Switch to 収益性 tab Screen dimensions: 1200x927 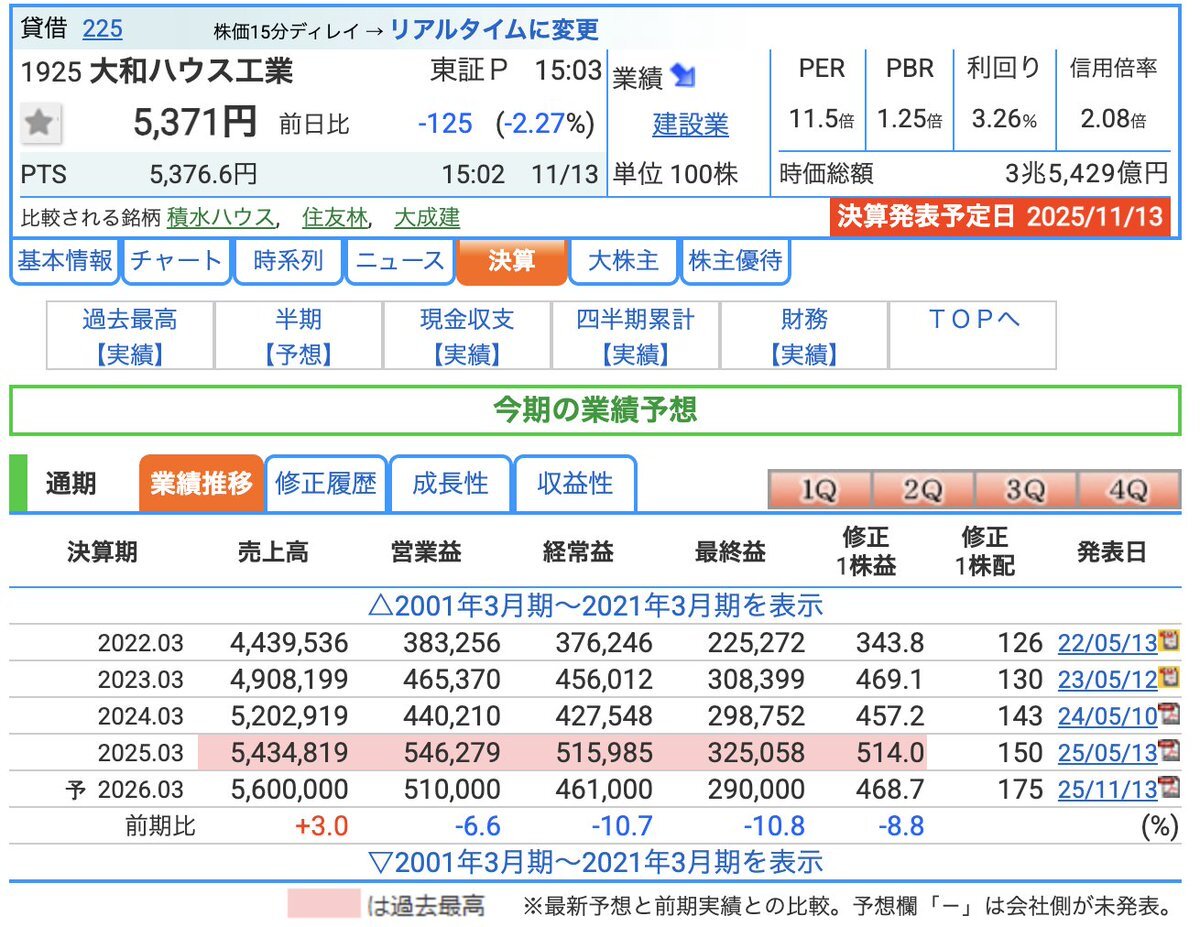pos(574,484)
